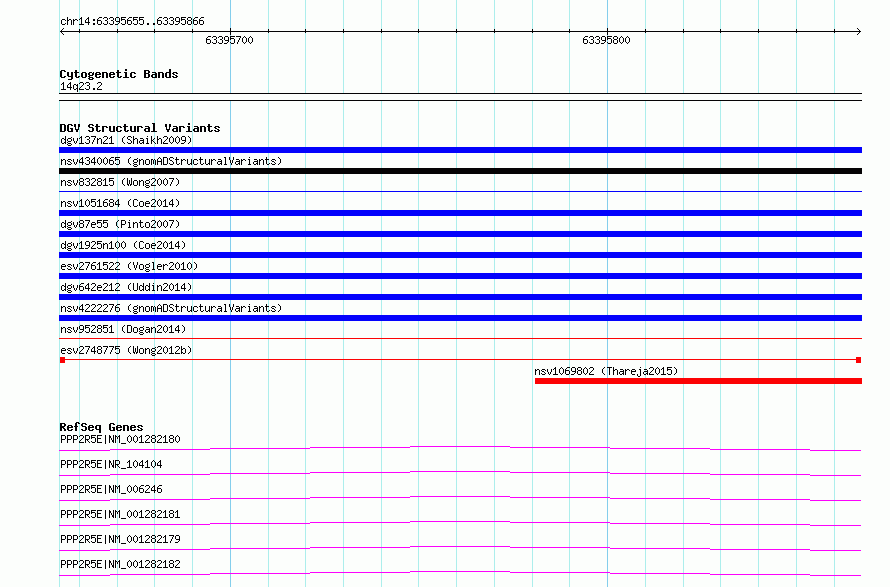The height and width of the screenshot is (587, 890).
Task: Click the 63395700 ruler tick label
Action: [229, 40]
